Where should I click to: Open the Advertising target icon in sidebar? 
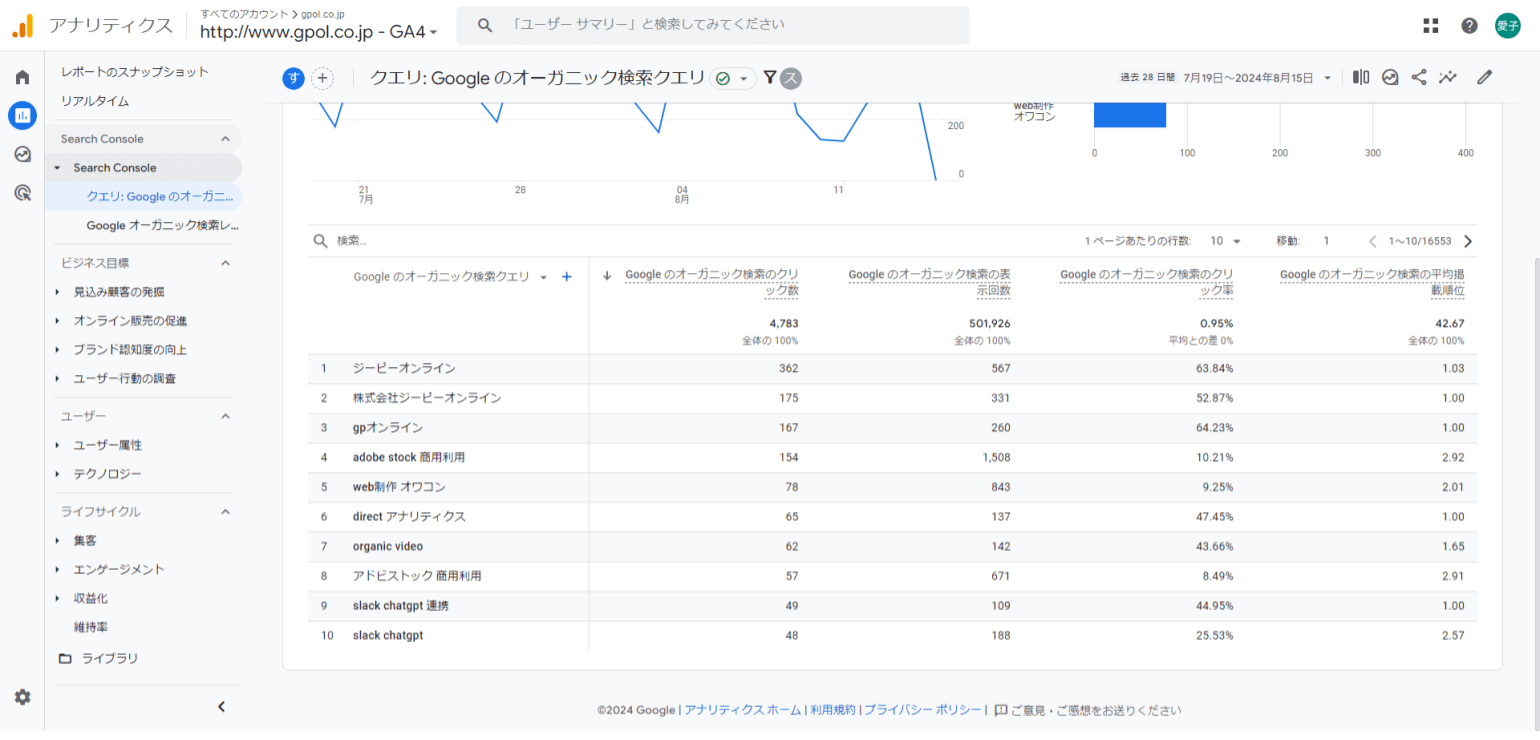[x=22, y=192]
